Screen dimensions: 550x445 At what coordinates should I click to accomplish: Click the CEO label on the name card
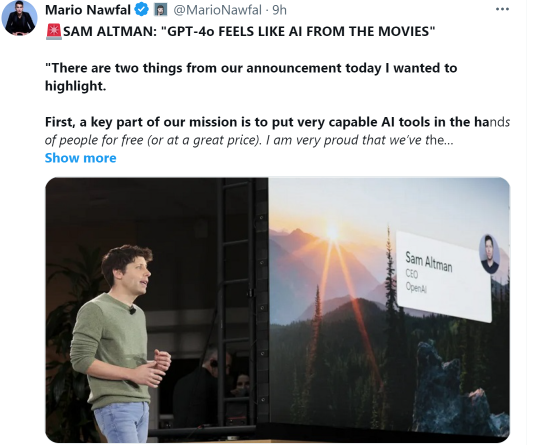click(x=411, y=274)
